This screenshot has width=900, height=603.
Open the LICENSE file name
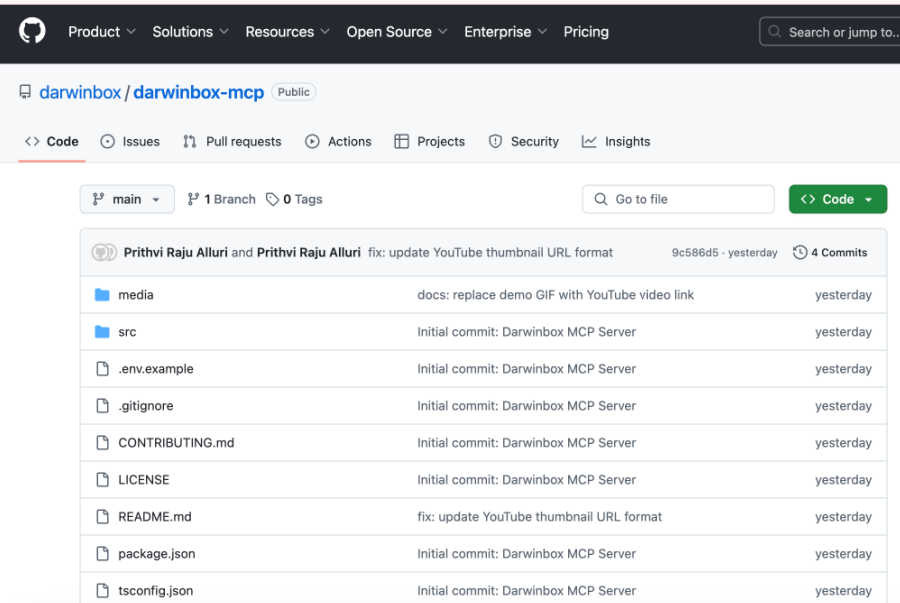(x=143, y=480)
